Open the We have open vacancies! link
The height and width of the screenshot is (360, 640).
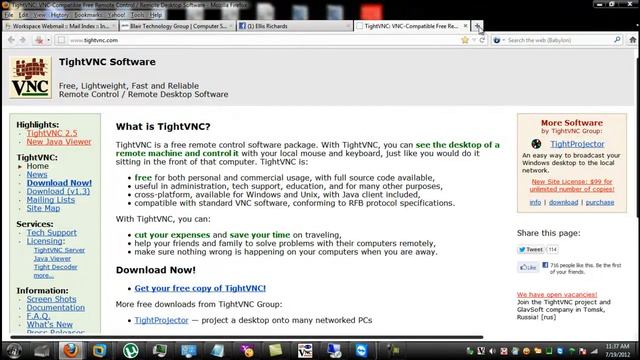[557, 294]
